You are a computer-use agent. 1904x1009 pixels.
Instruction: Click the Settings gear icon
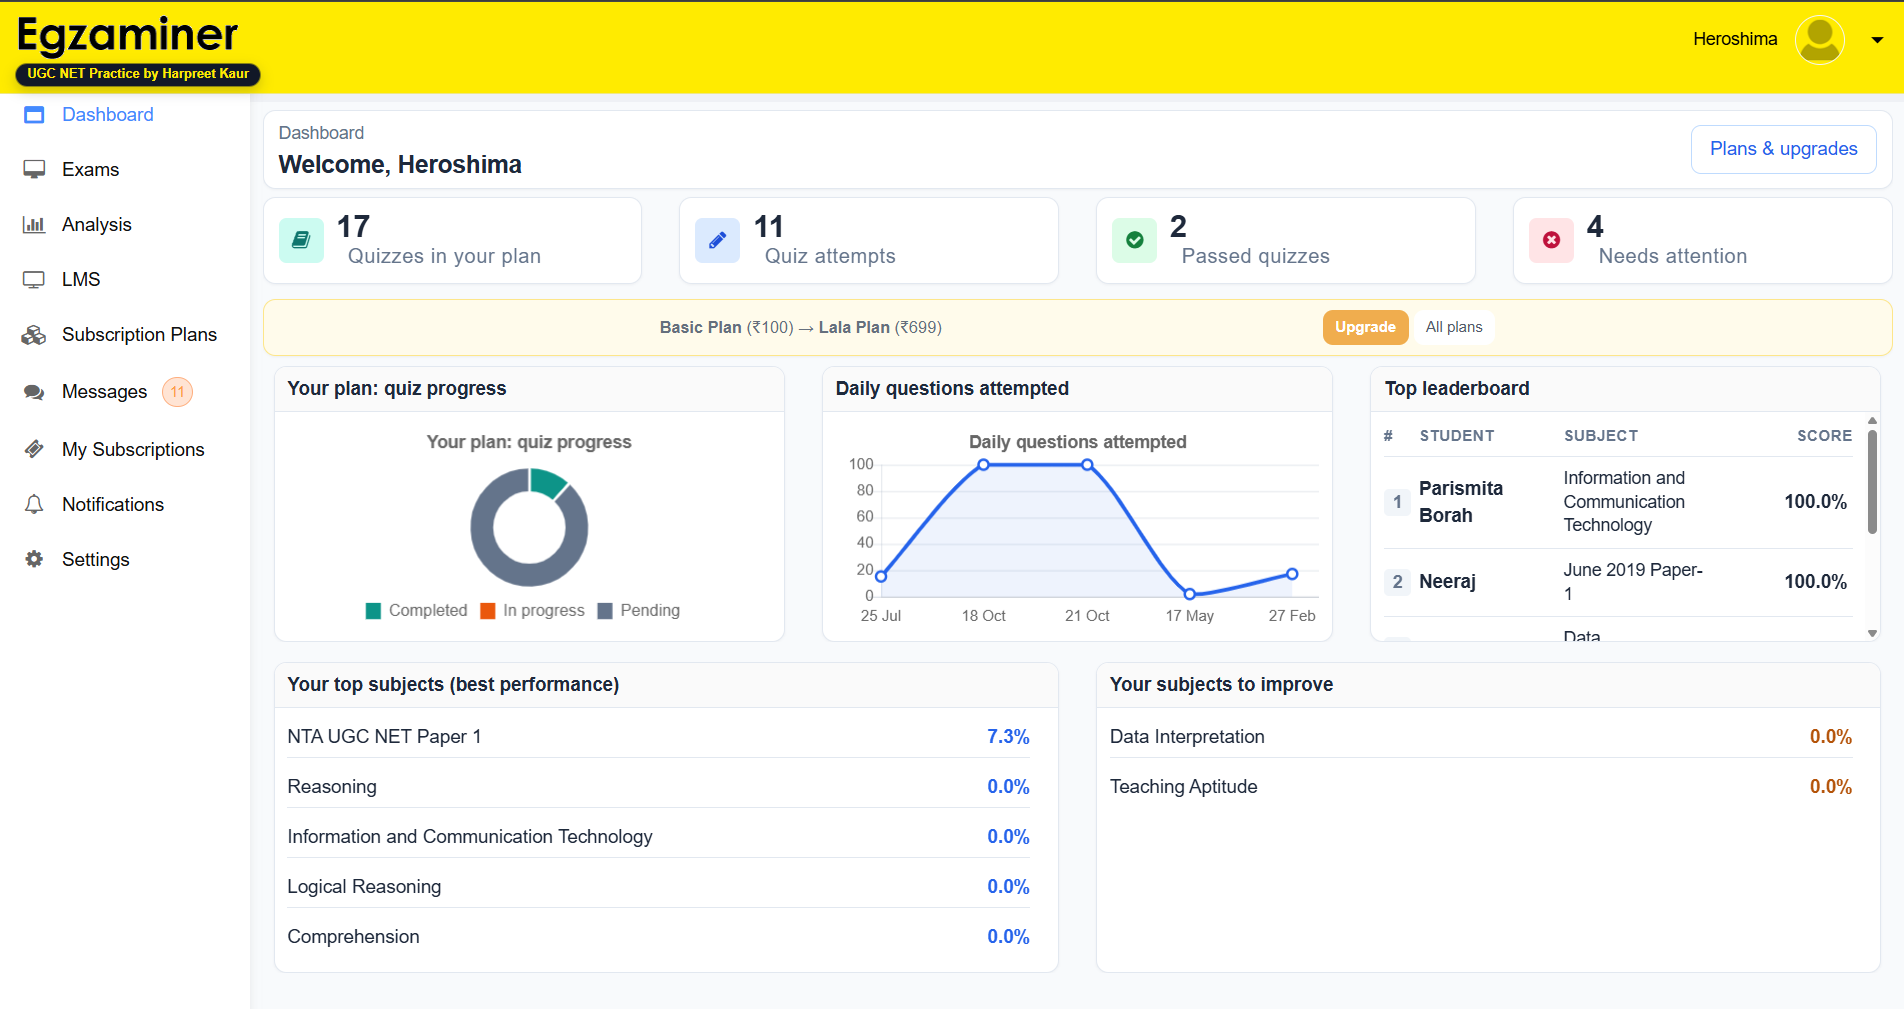[x=34, y=560]
